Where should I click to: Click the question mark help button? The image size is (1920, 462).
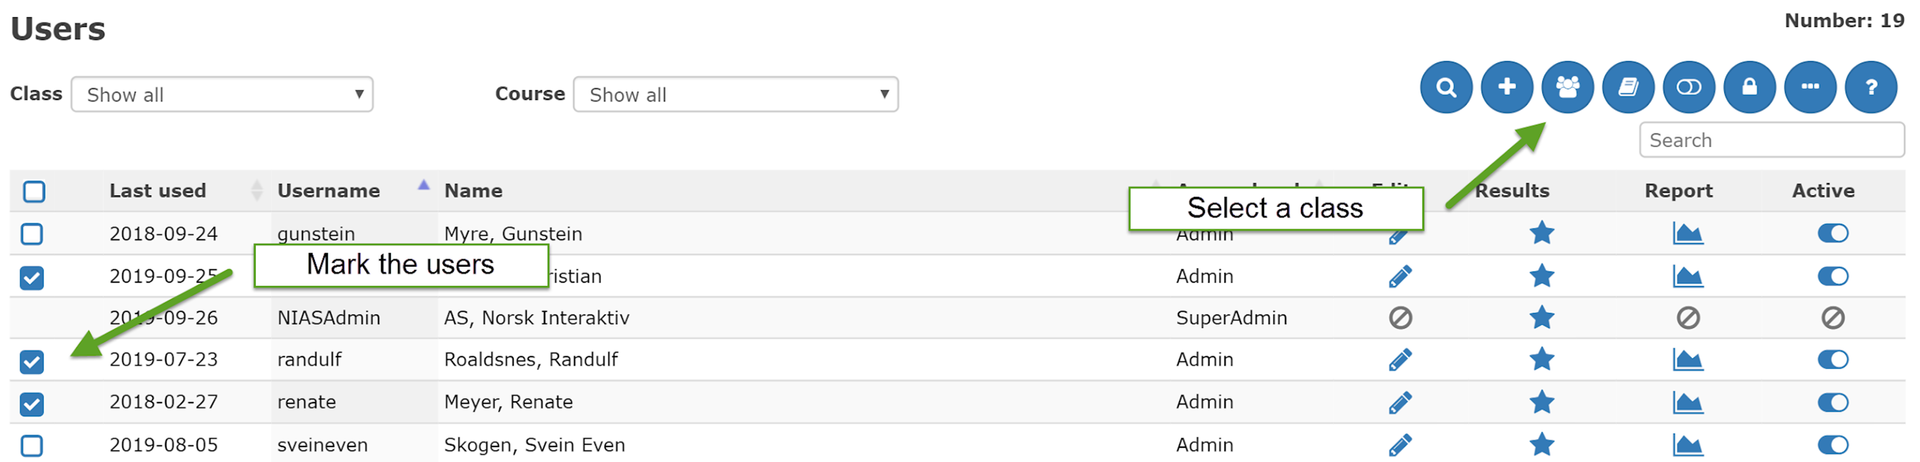coord(1871,88)
